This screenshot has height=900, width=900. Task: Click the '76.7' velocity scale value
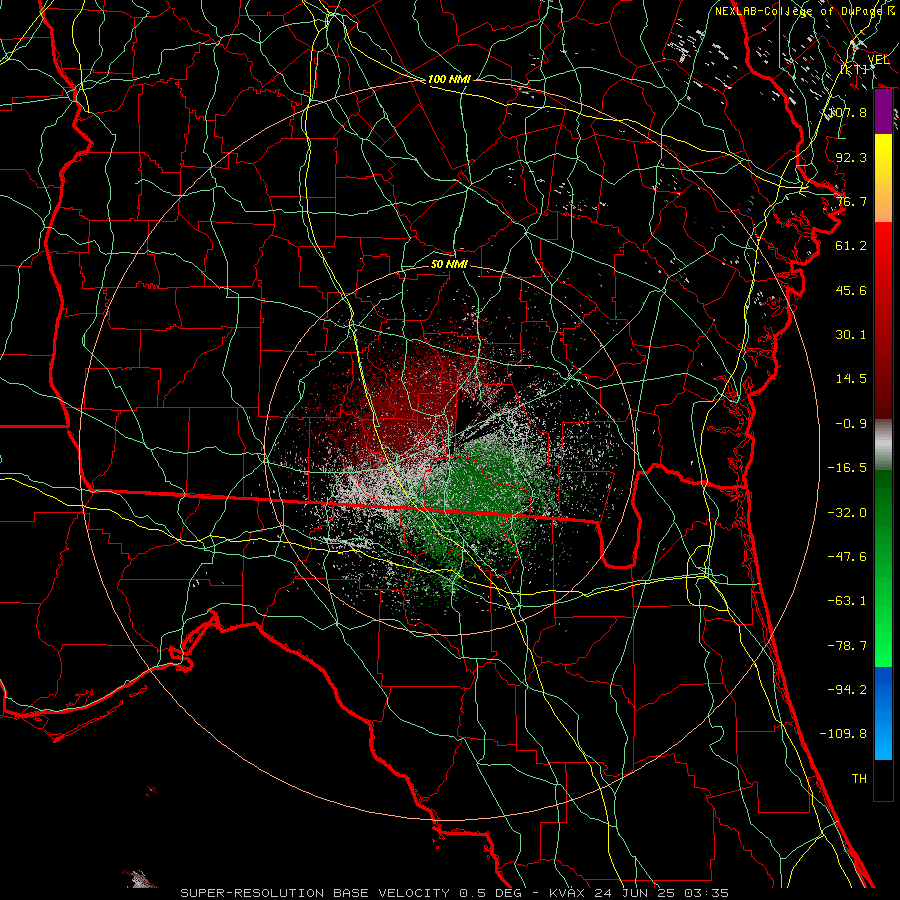851,201
